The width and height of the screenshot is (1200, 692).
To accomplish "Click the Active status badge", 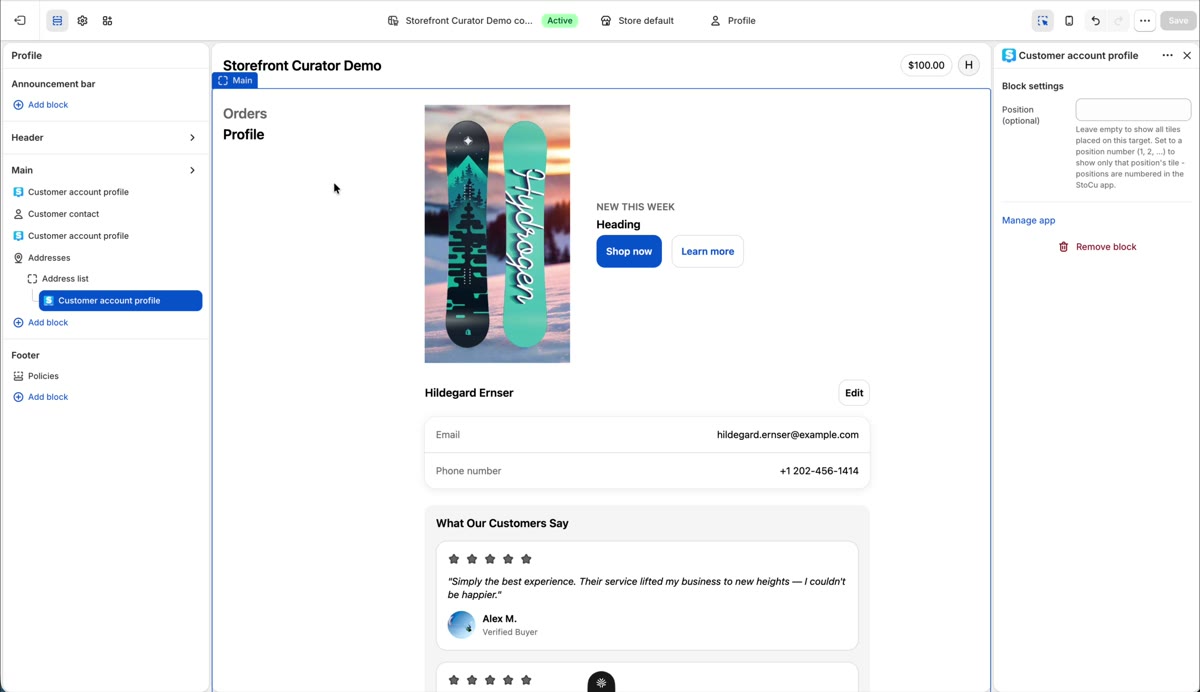I will tap(560, 21).
